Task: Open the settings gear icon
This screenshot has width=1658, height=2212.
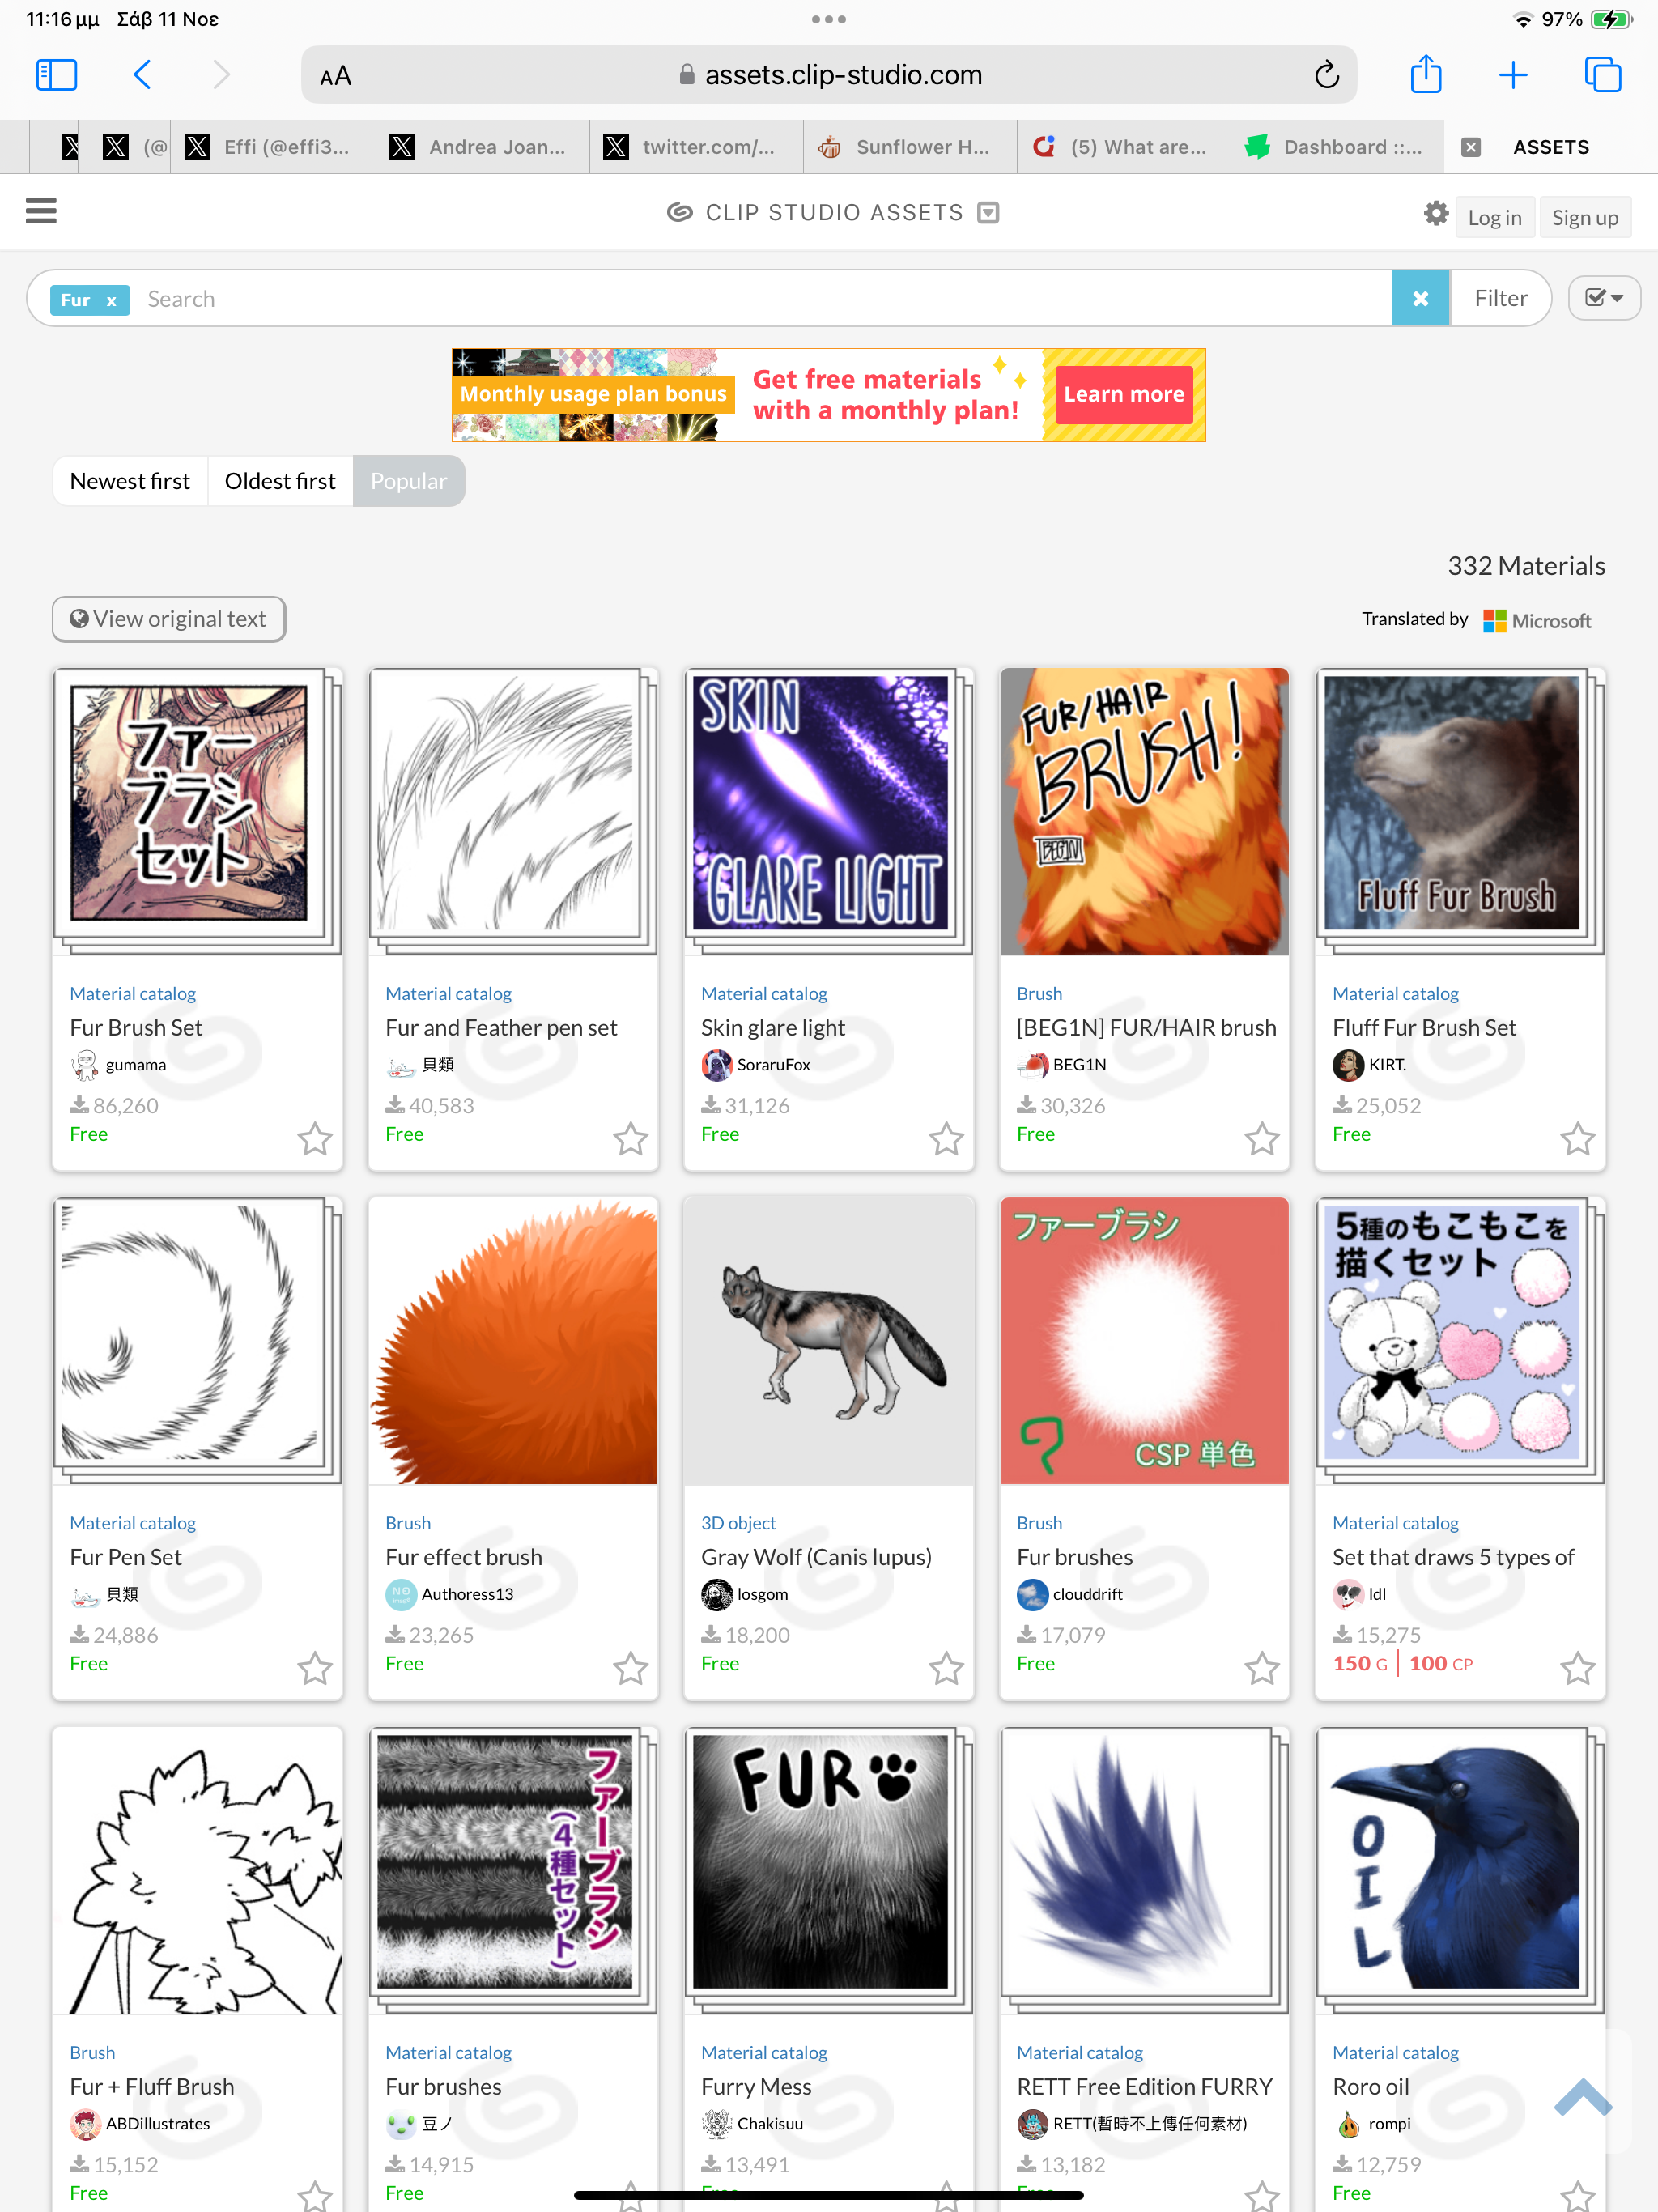Action: coord(1436,214)
